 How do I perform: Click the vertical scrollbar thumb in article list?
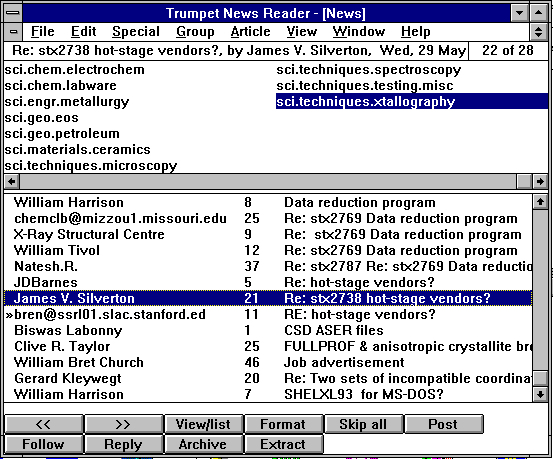(x=540, y=379)
